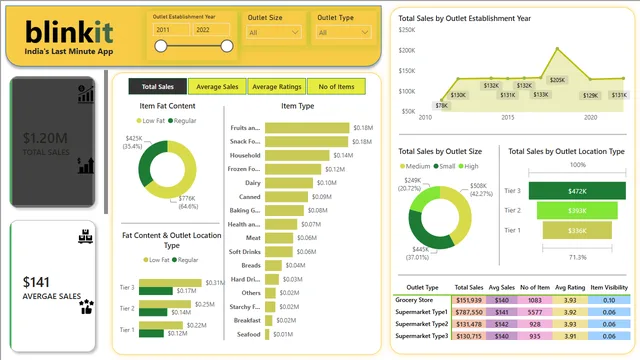The width and height of the screenshot is (640, 360).
Task: Edit the end year field showing 2022
Action: 211,30
